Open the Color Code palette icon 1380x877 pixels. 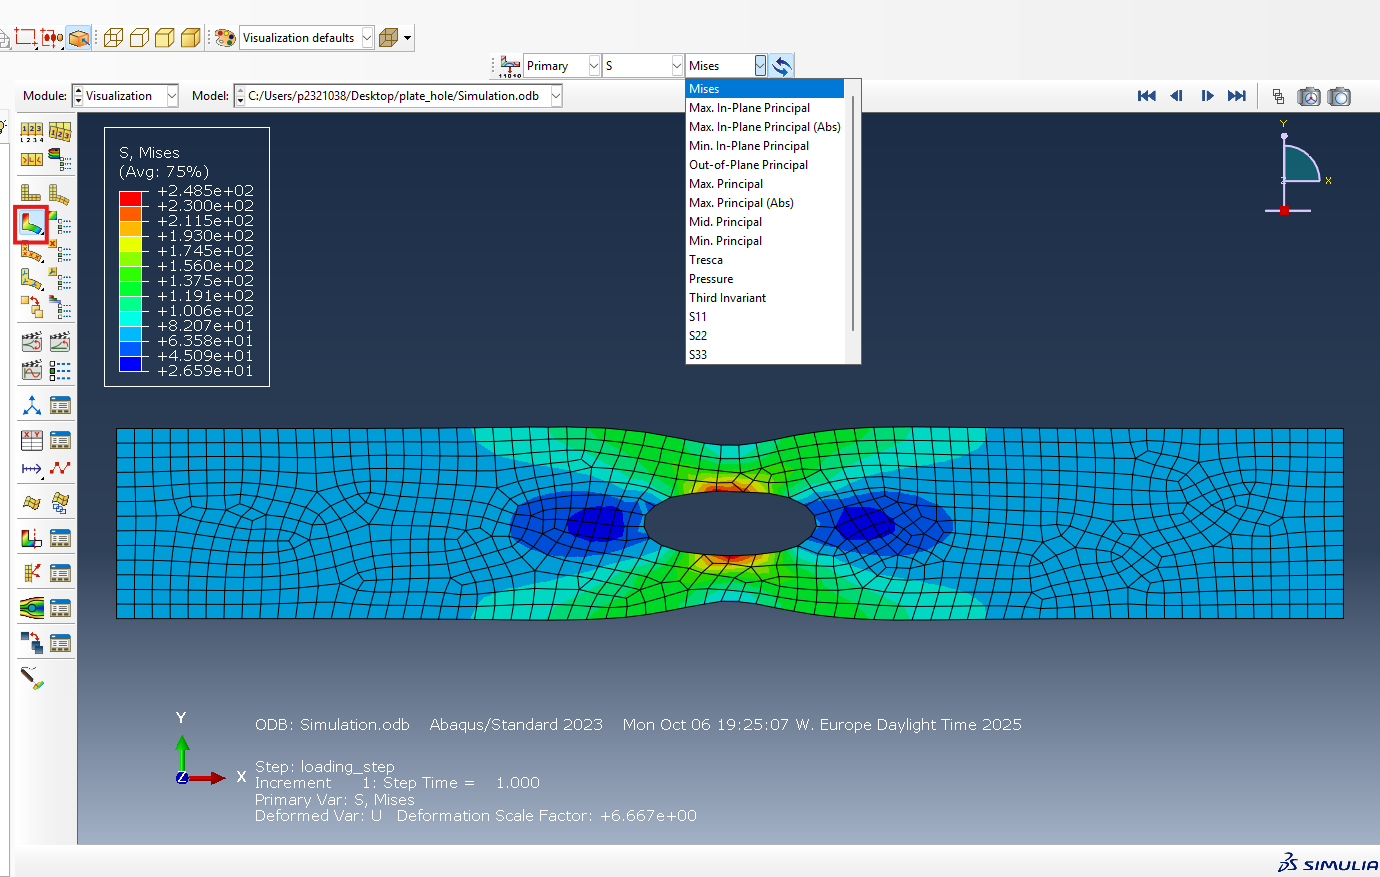(225, 38)
